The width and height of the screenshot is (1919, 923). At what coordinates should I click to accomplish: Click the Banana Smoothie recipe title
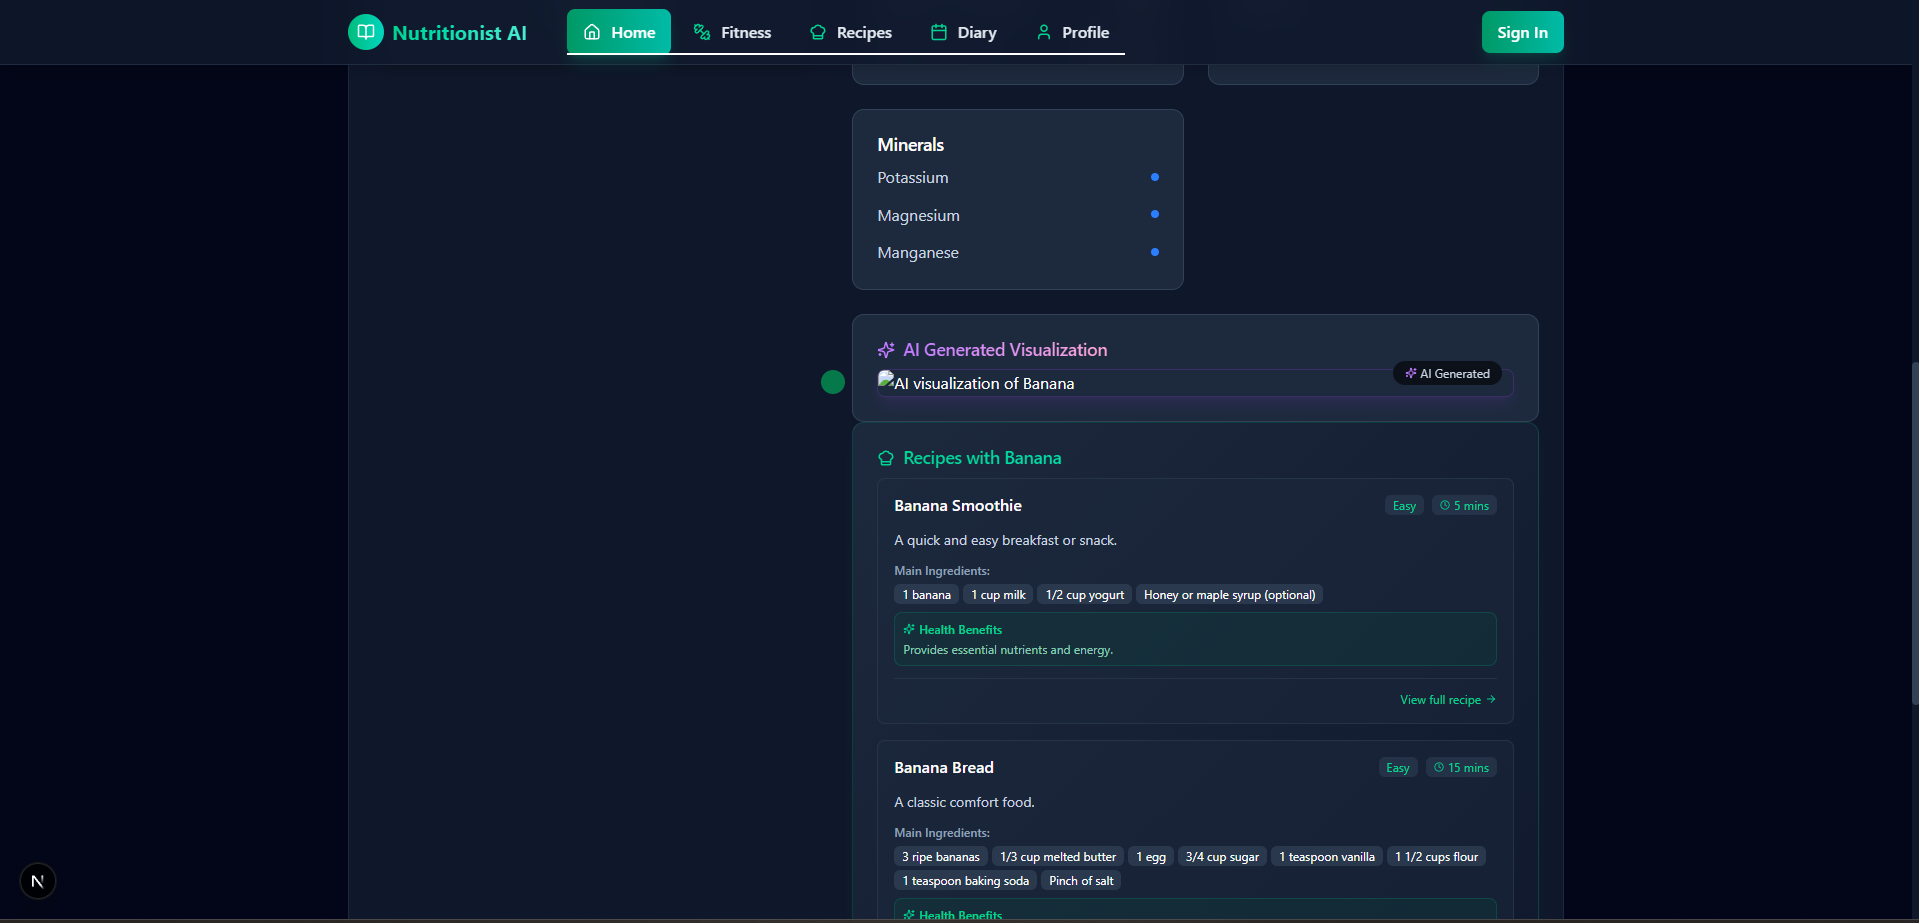coord(958,506)
